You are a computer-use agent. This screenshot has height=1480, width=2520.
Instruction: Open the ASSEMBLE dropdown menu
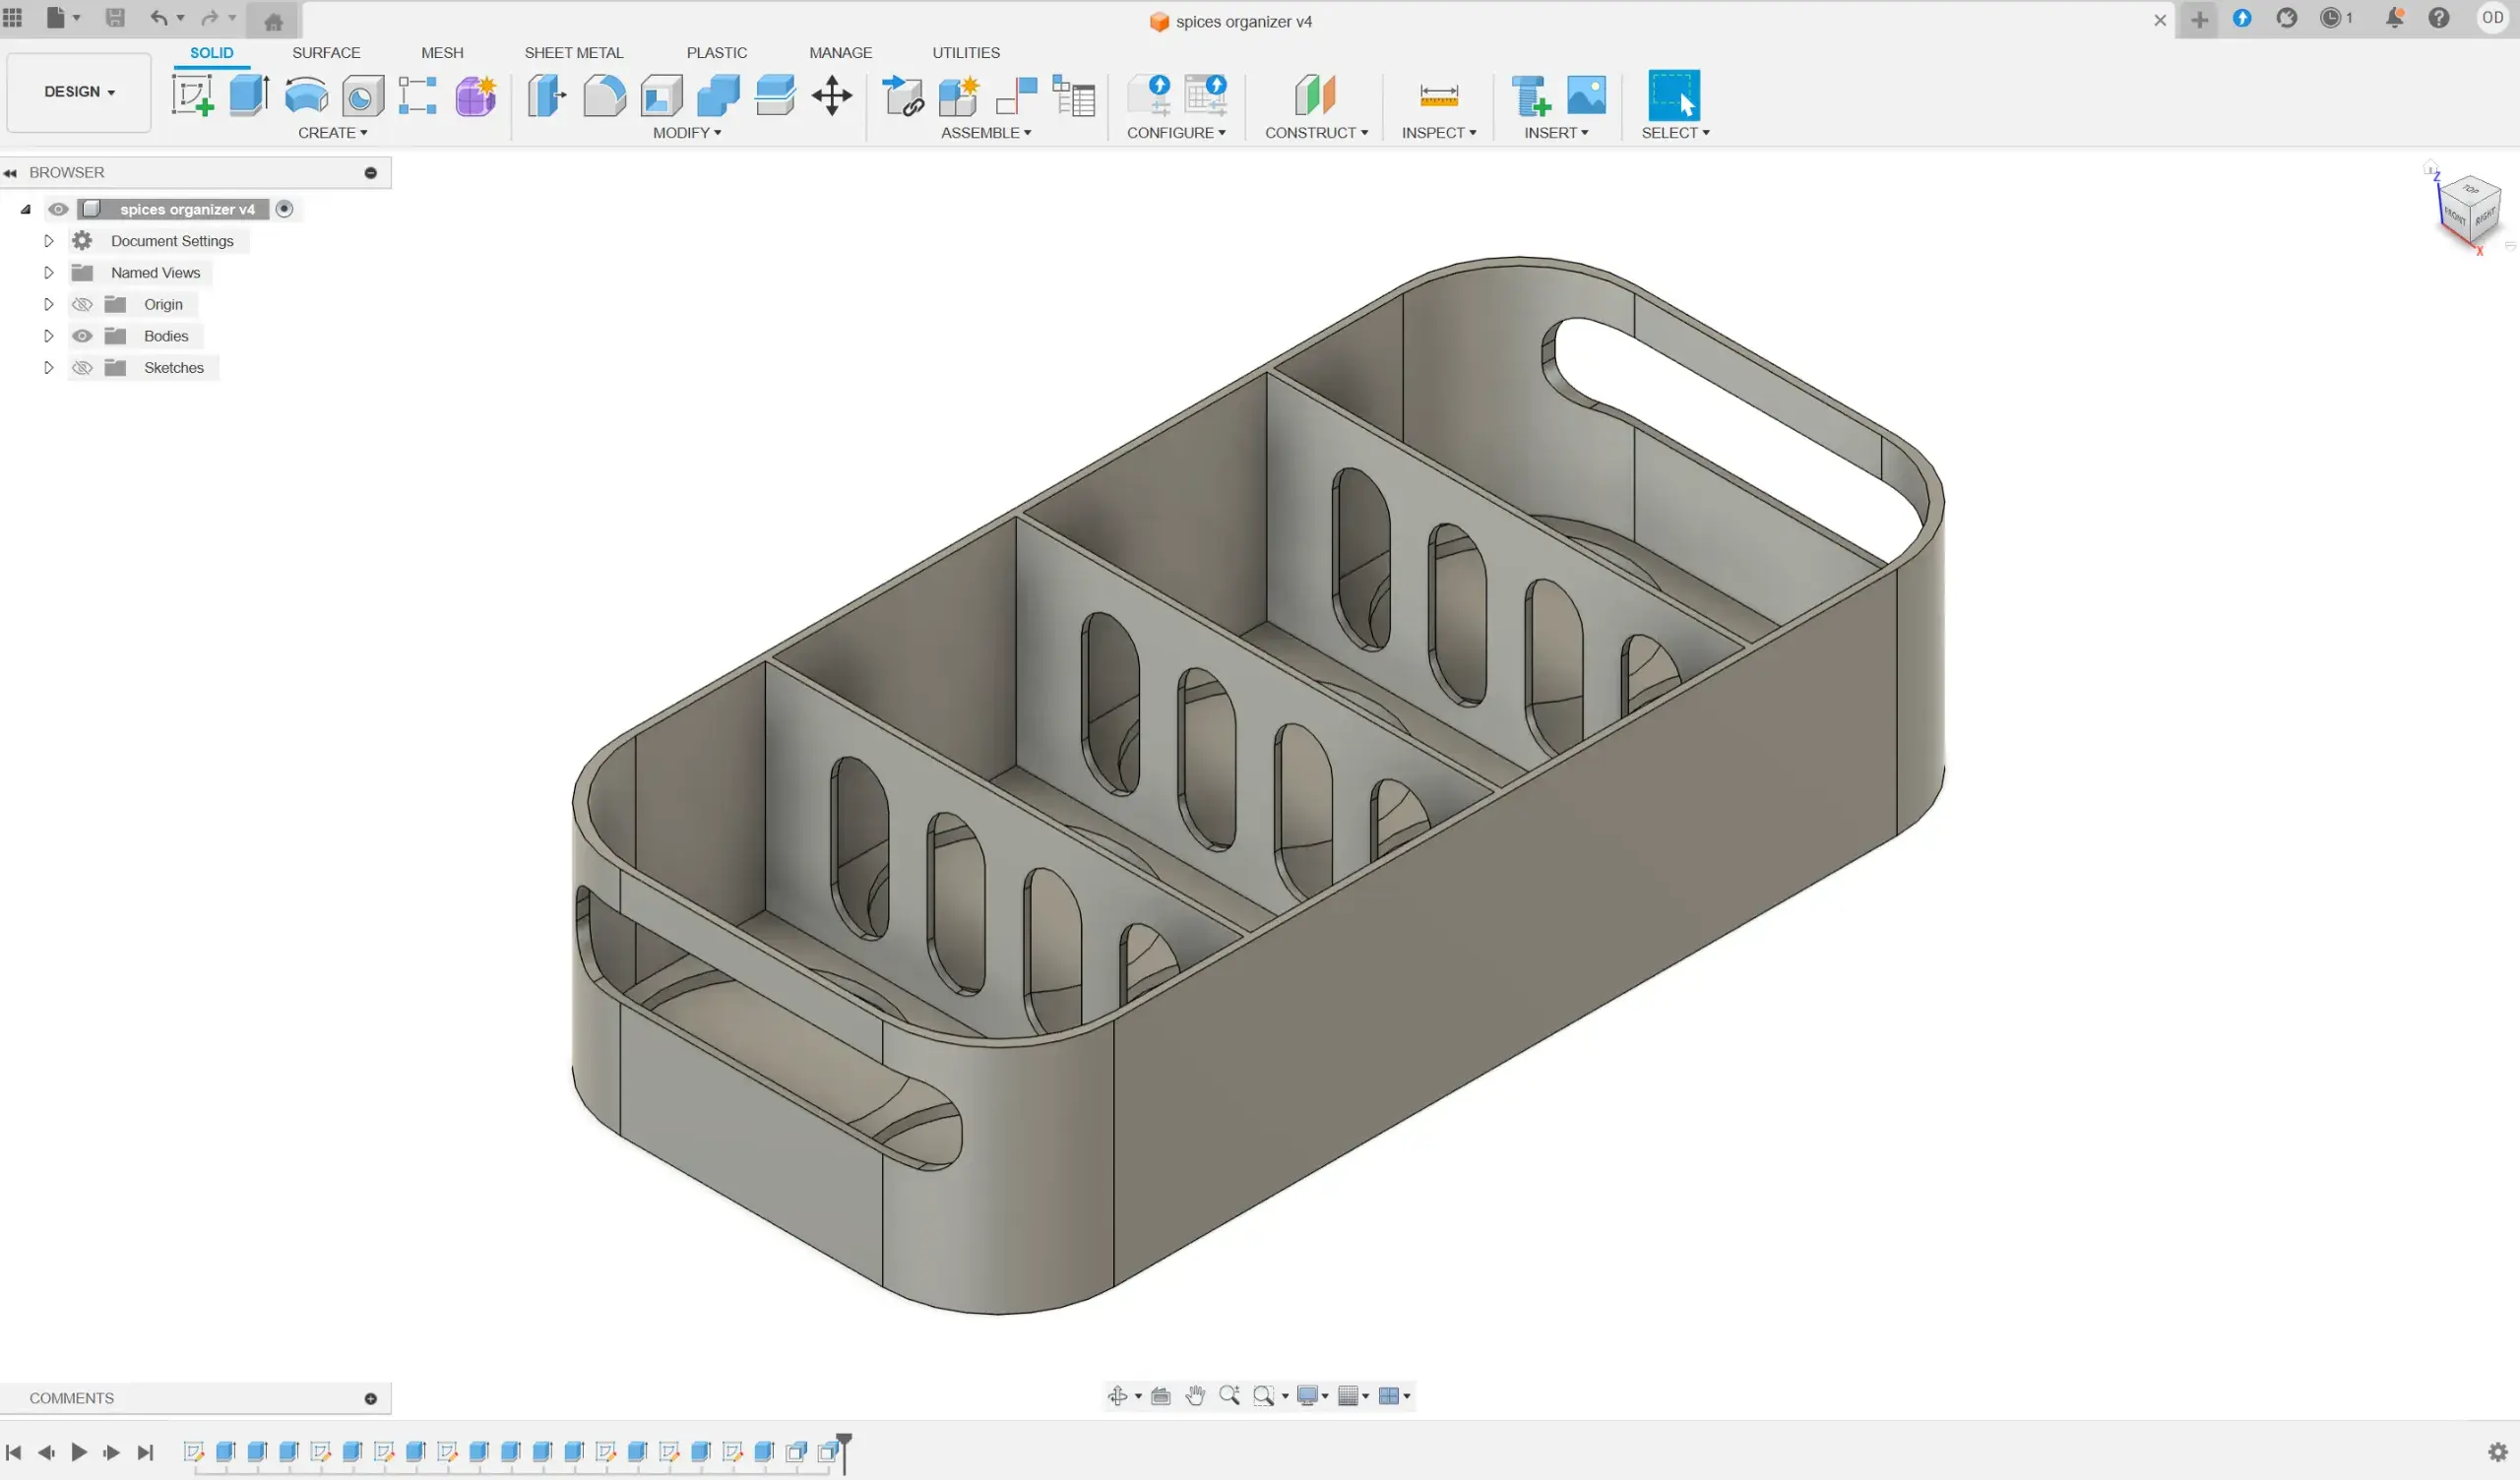tap(986, 133)
